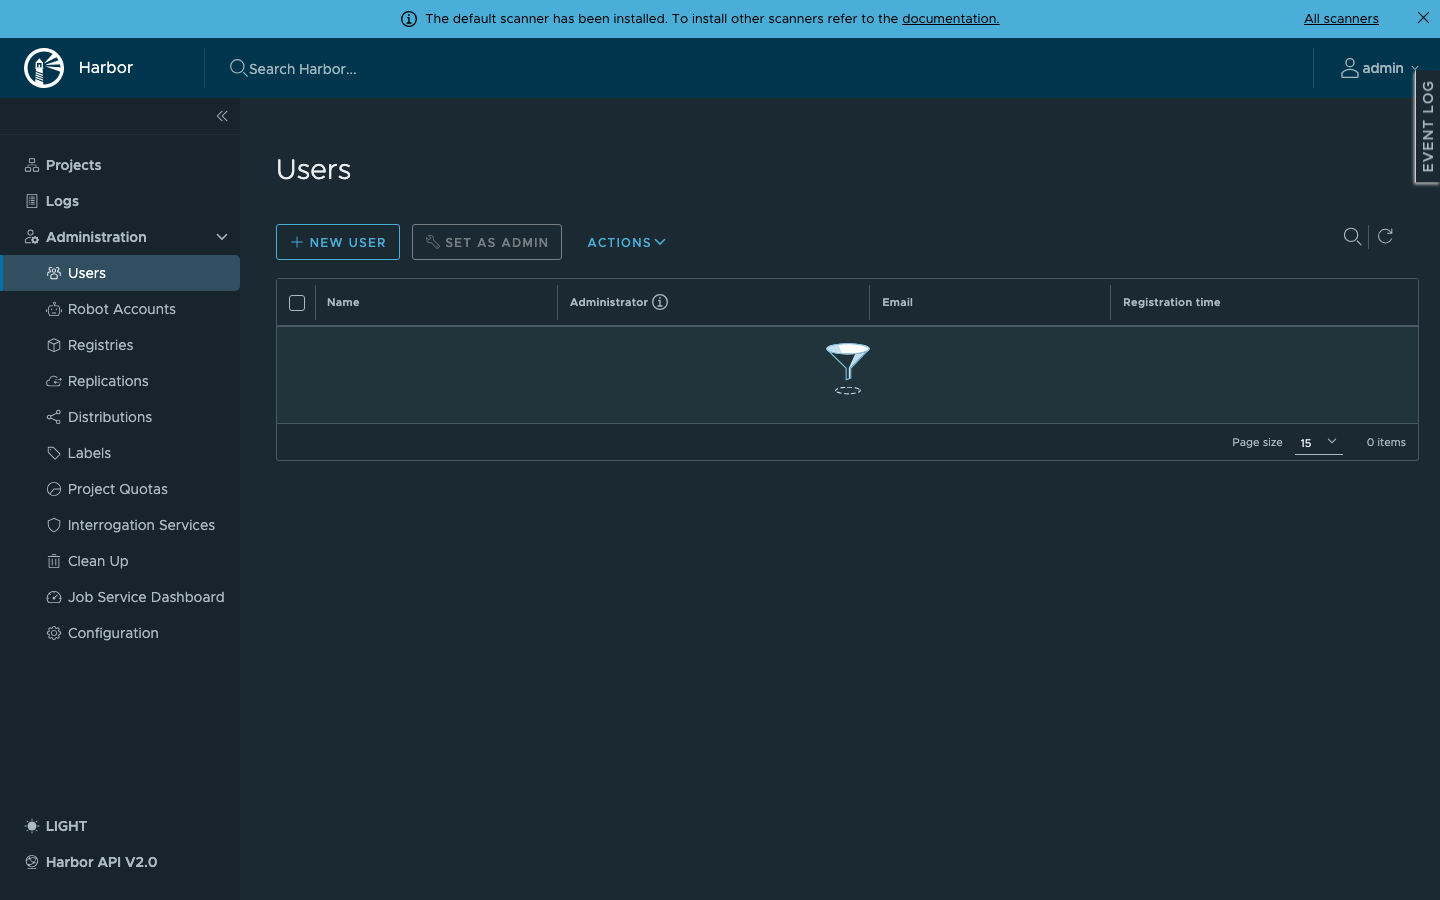Click the admin user avatar icon
This screenshot has width=1440, height=900.
pyautogui.click(x=1350, y=68)
